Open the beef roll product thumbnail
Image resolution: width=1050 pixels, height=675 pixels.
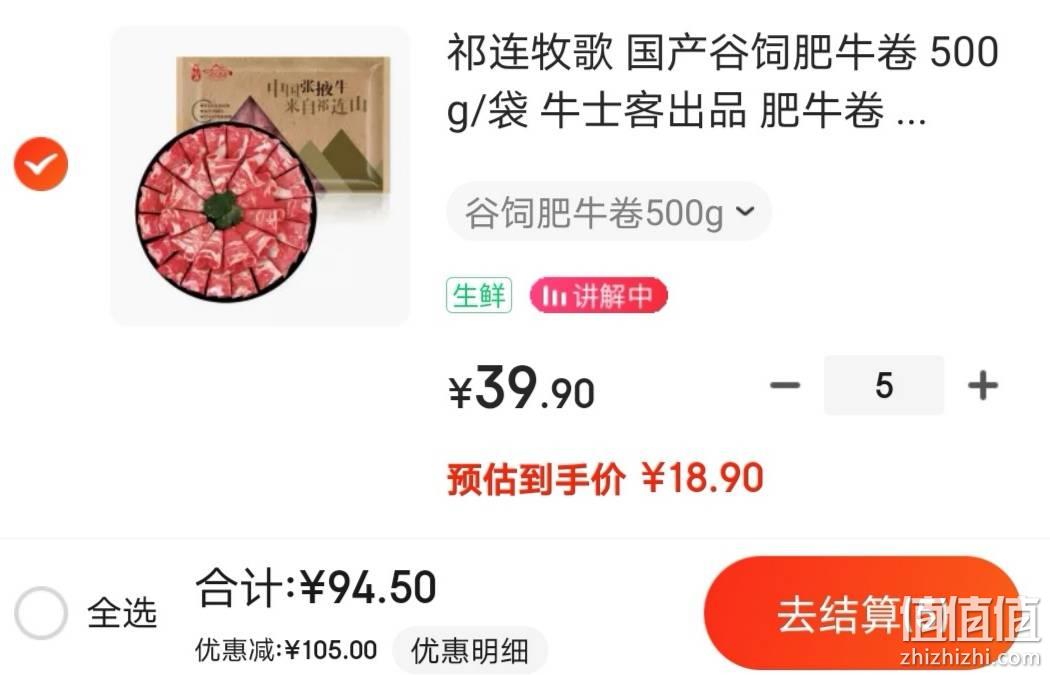click(x=260, y=176)
